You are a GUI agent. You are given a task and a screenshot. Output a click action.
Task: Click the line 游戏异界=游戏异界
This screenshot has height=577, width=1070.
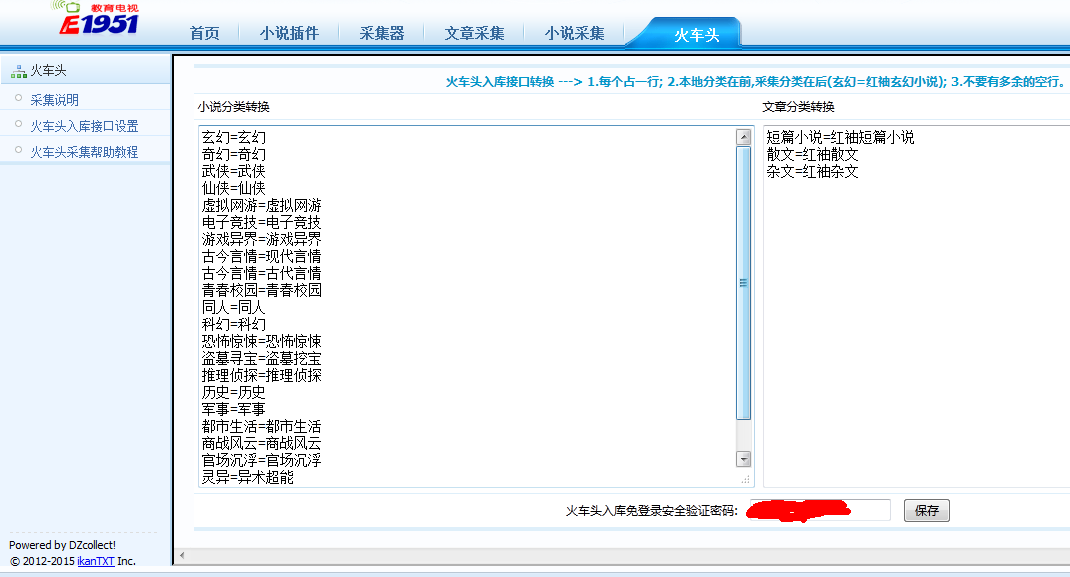click(x=261, y=239)
